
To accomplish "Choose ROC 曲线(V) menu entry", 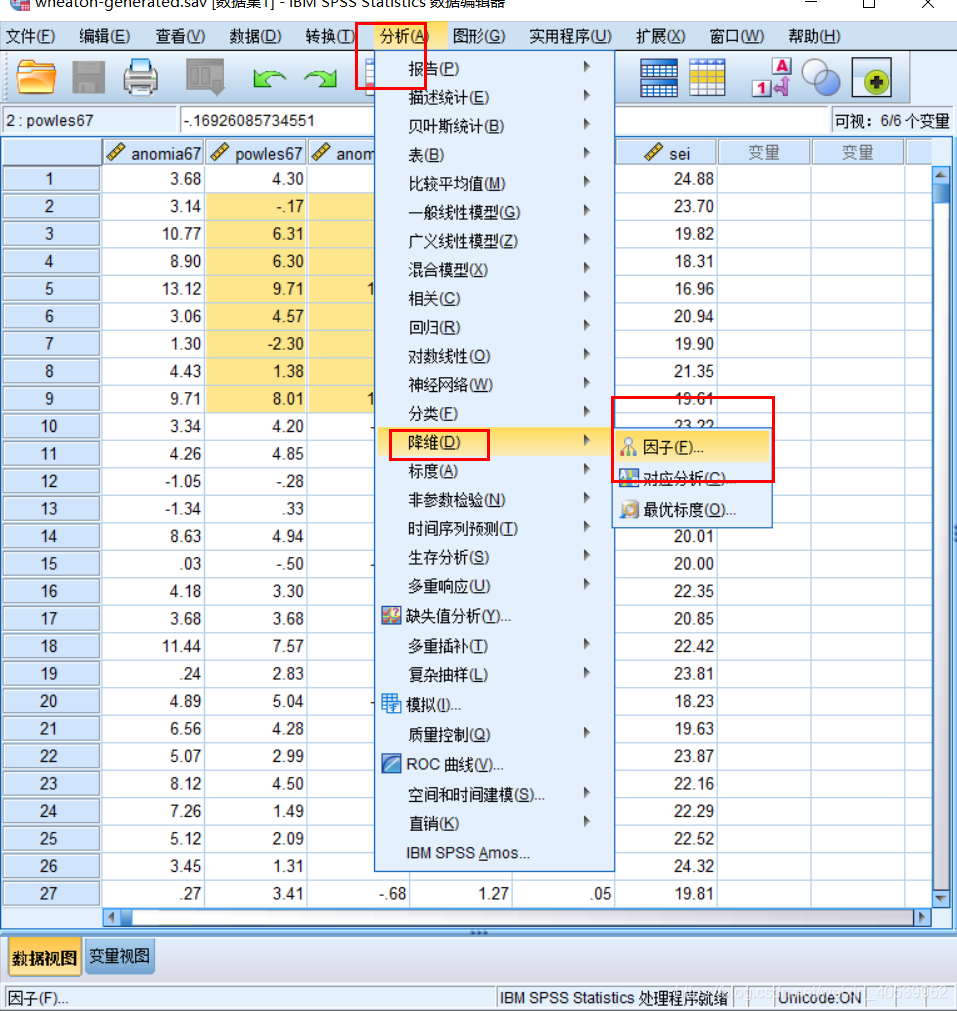I will (494, 764).
